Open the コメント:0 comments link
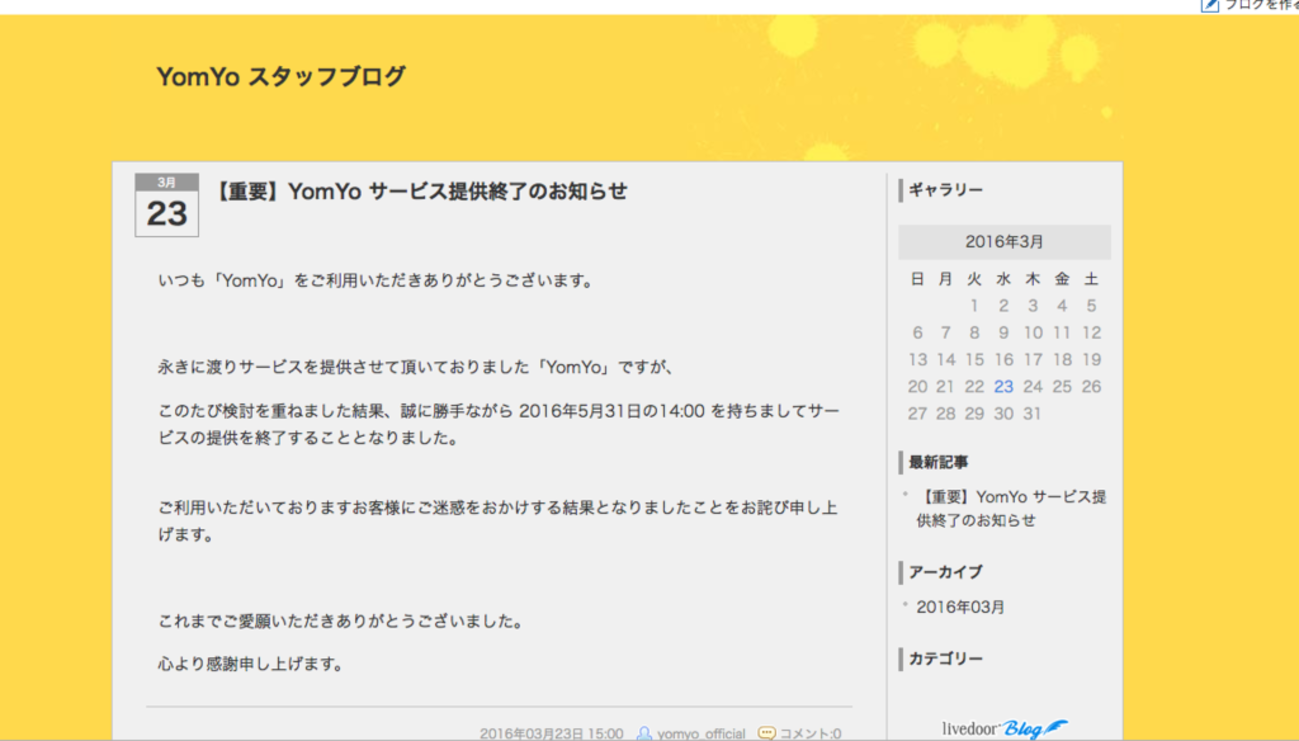The height and width of the screenshot is (741, 1299). [810, 733]
